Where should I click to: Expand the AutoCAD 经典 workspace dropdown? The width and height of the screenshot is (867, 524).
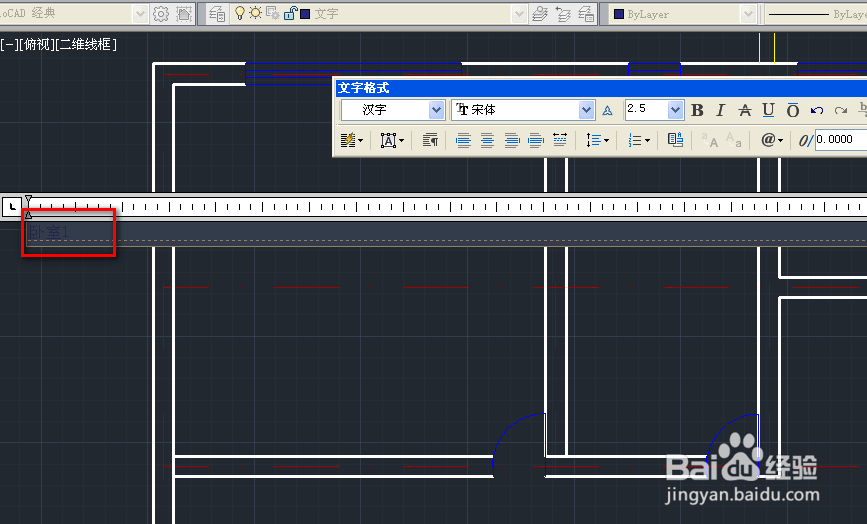pos(140,14)
